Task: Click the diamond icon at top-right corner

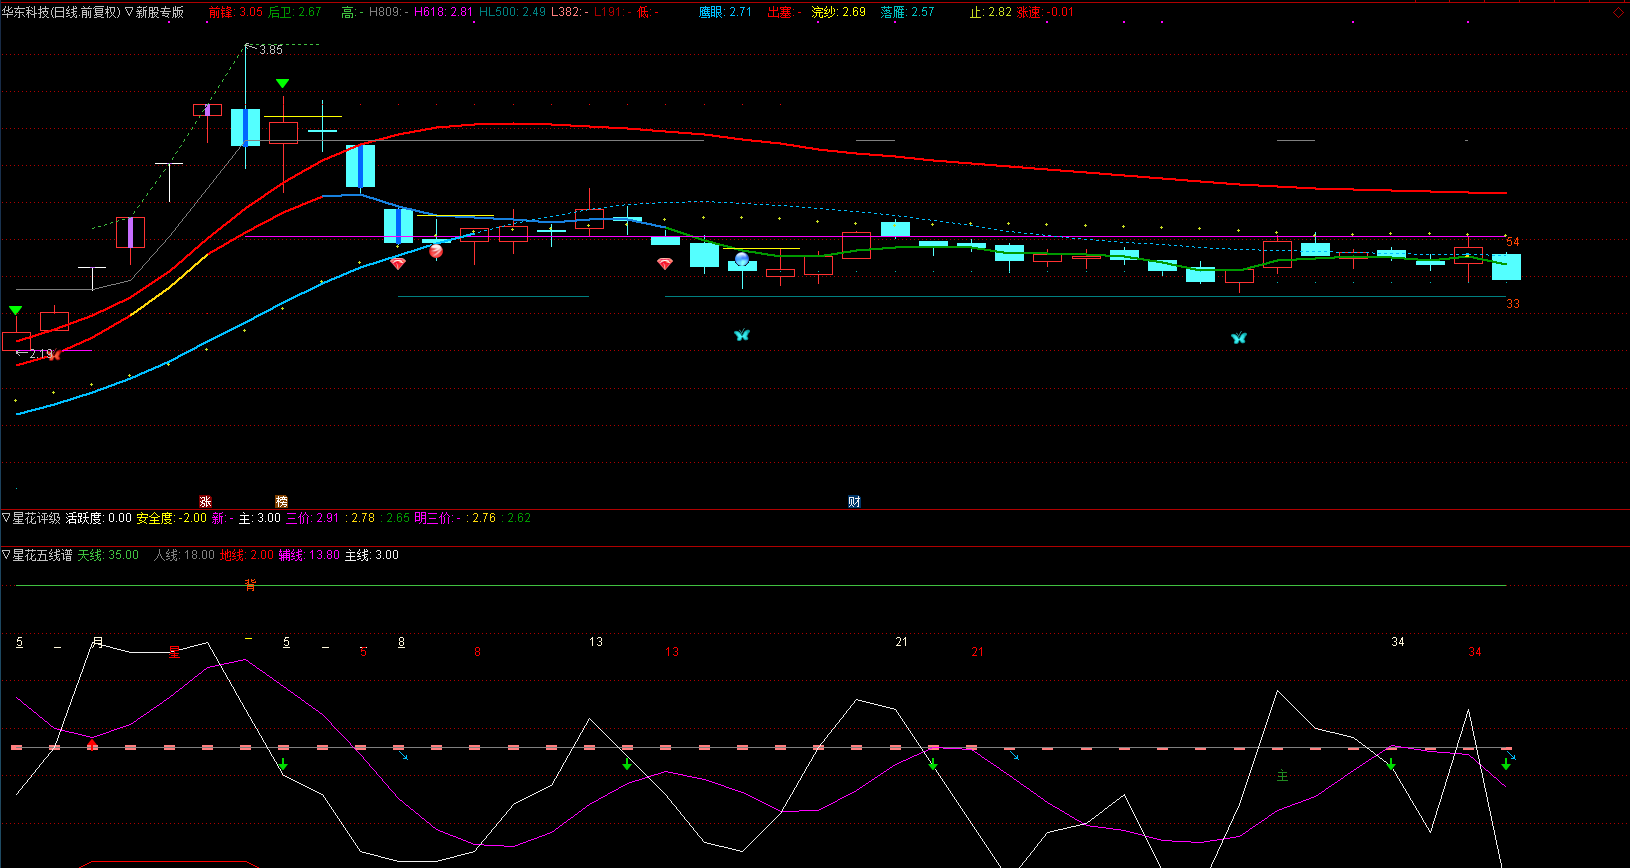Action: (1619, 12)
